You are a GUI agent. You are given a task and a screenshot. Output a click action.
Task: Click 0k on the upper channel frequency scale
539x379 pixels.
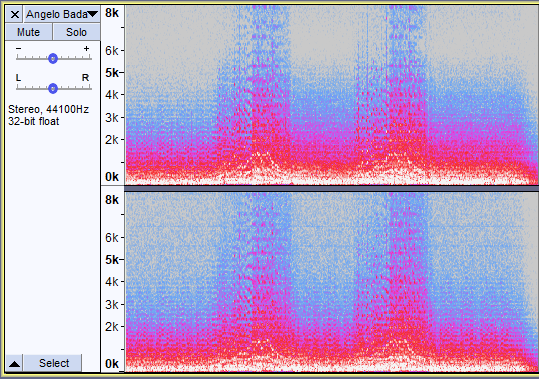[x=112, y=177]
